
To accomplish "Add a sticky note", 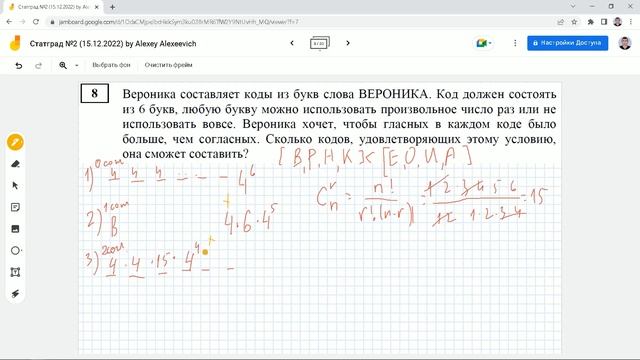I will (x=15, y=207).
